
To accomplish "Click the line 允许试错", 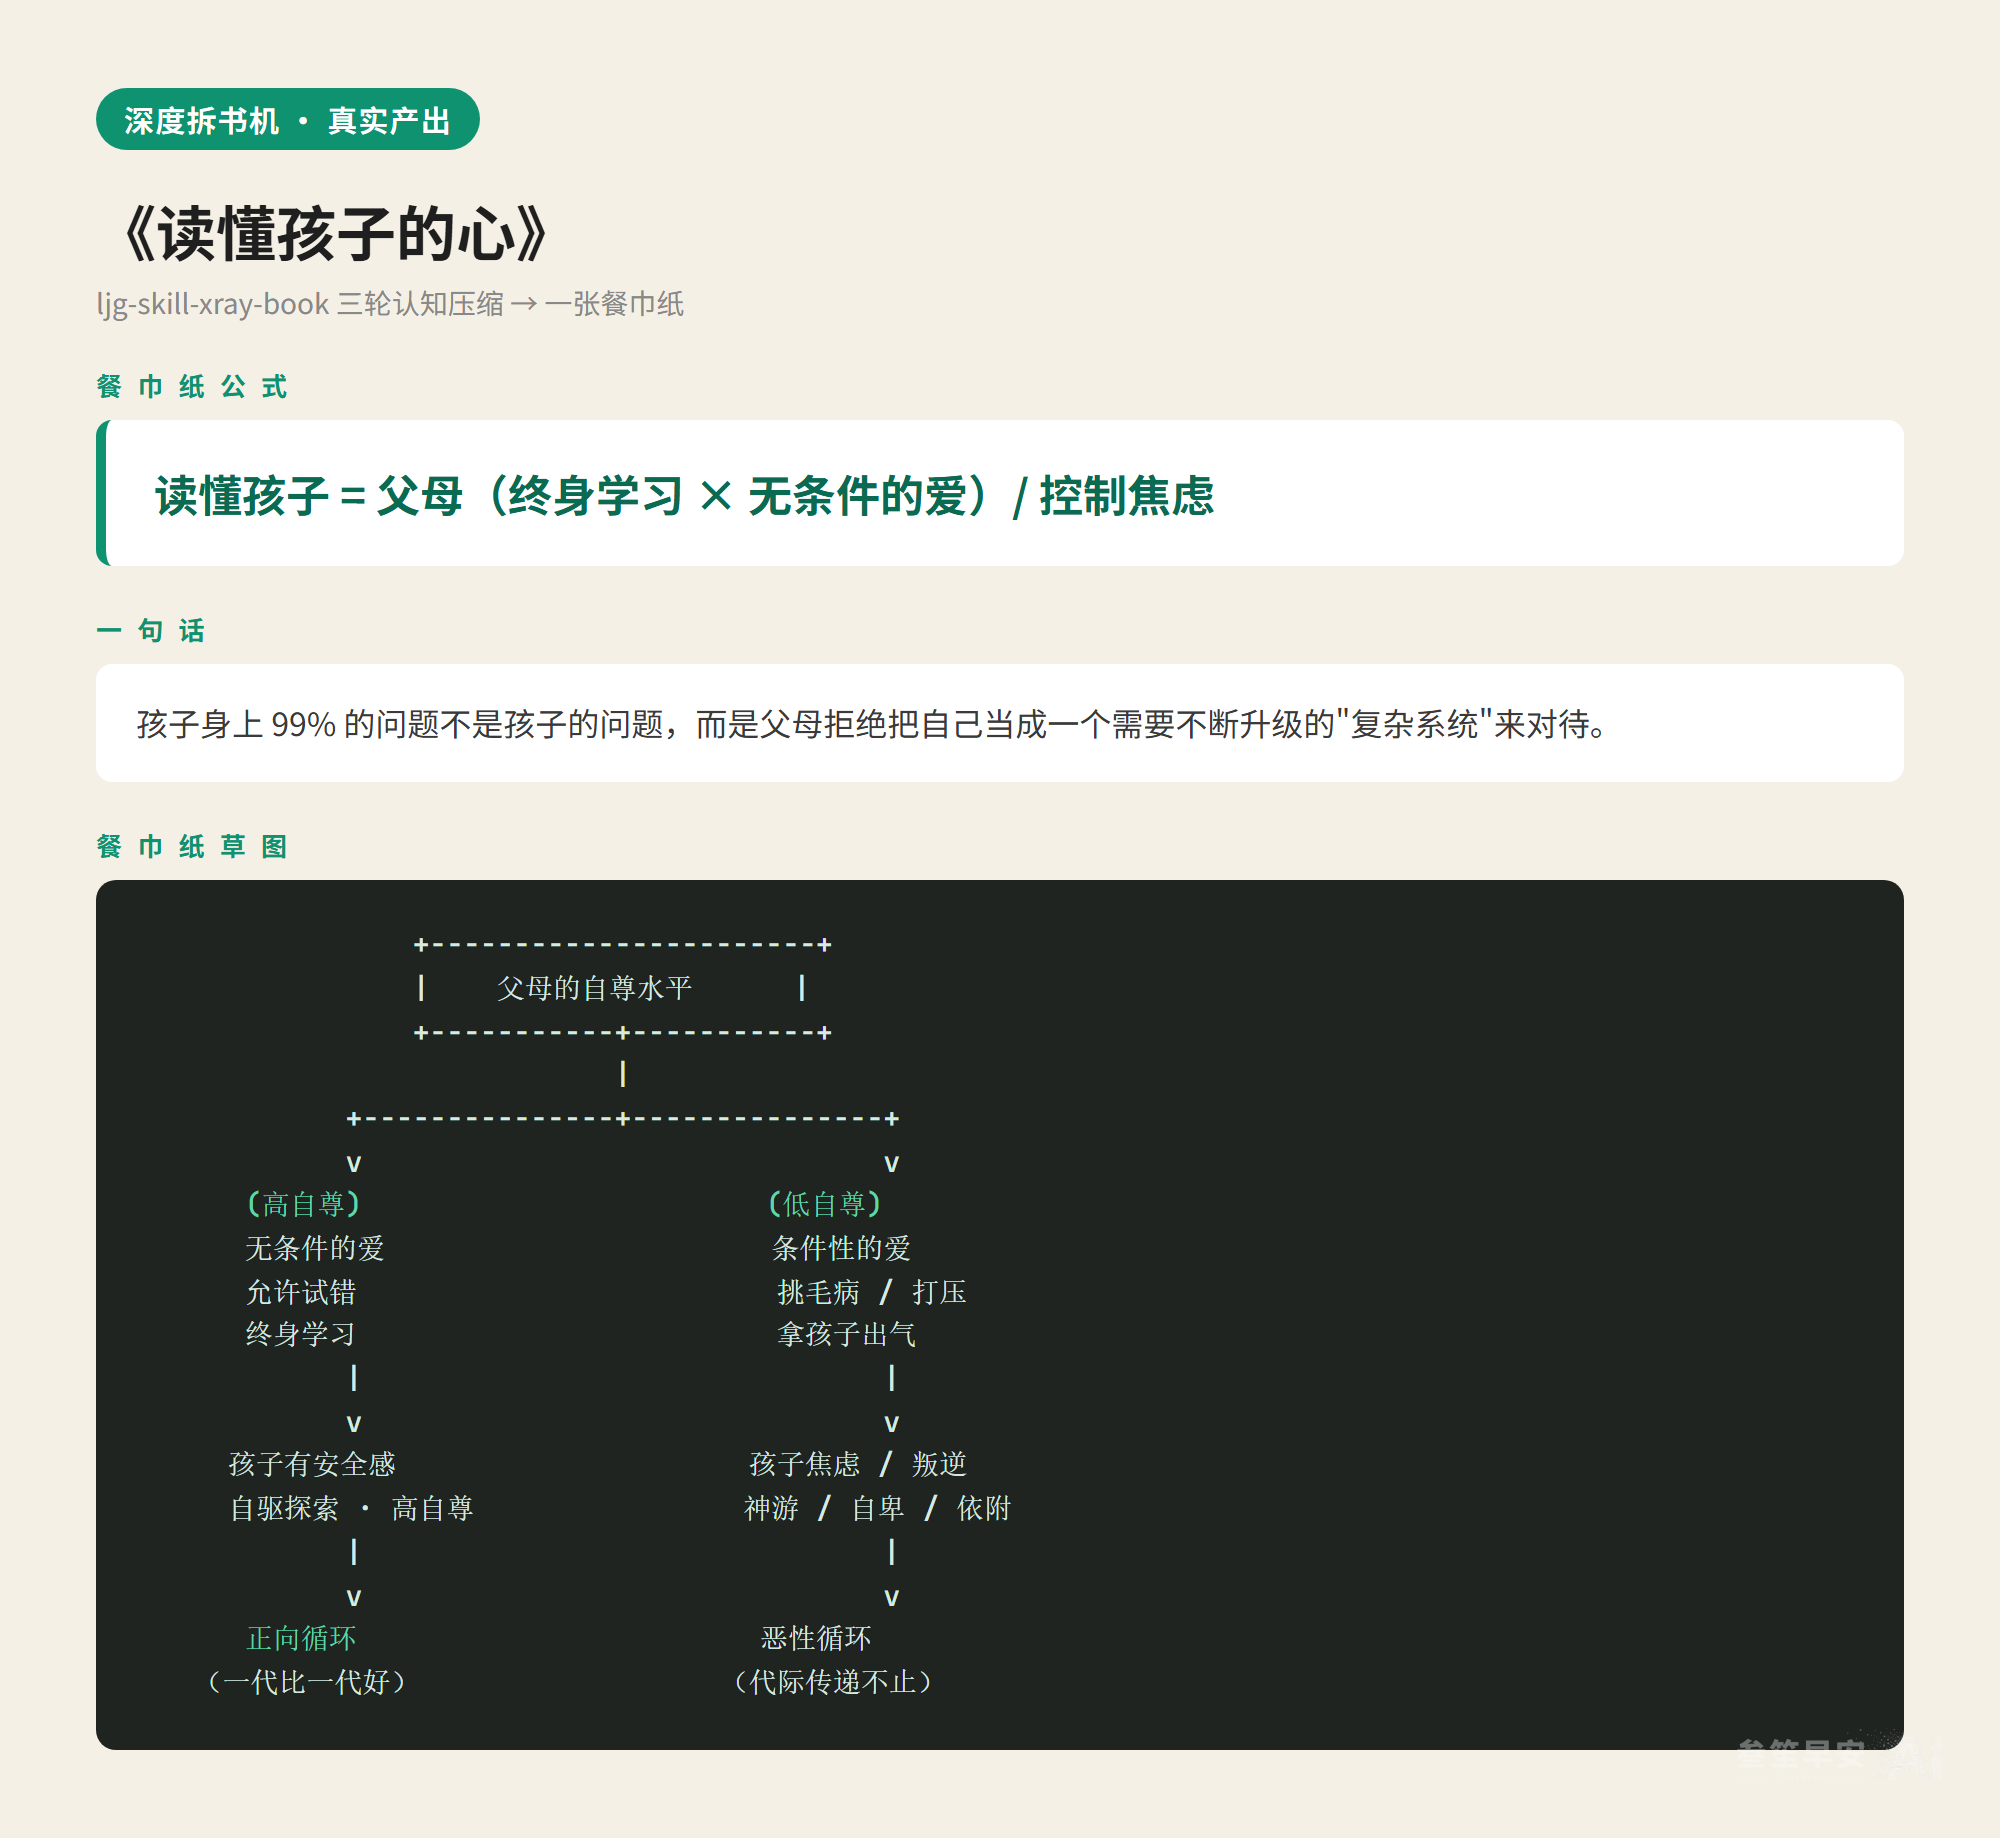I will pyautogui.click(x=301, y=1292).
